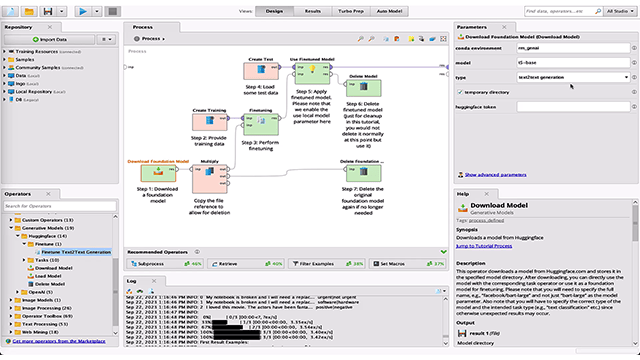Open the All Studio search scope dropdown

click(x=620, y=11)
